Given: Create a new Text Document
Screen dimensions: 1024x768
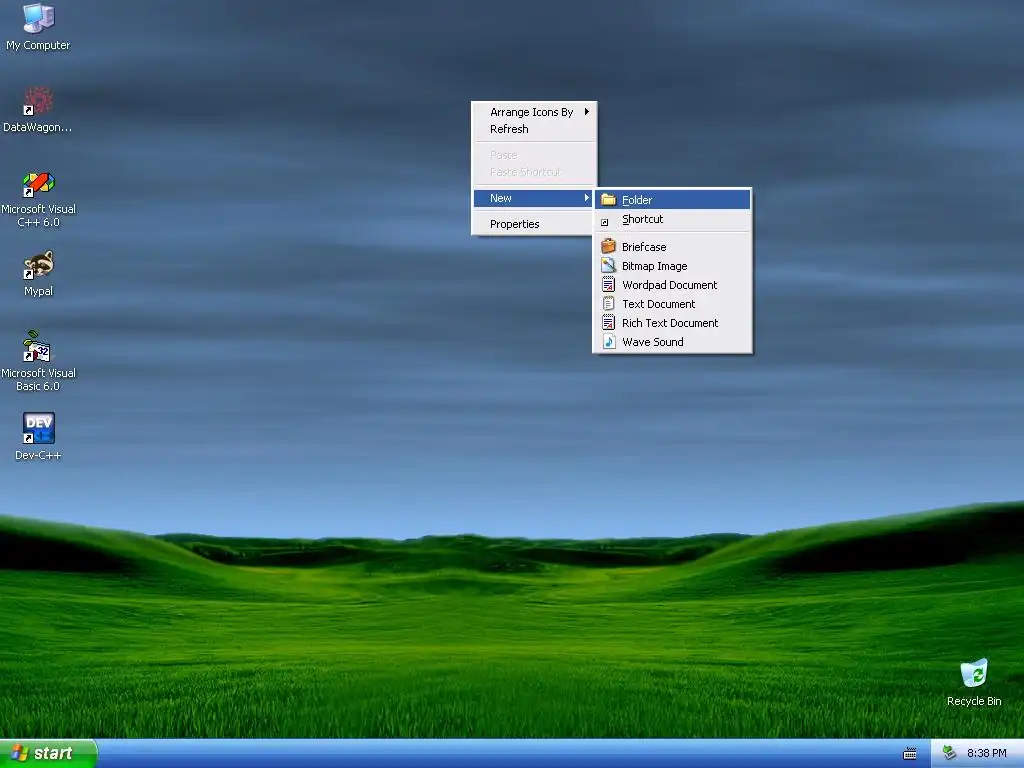Looking at the screenshot, I should click(x=672, y=304).
